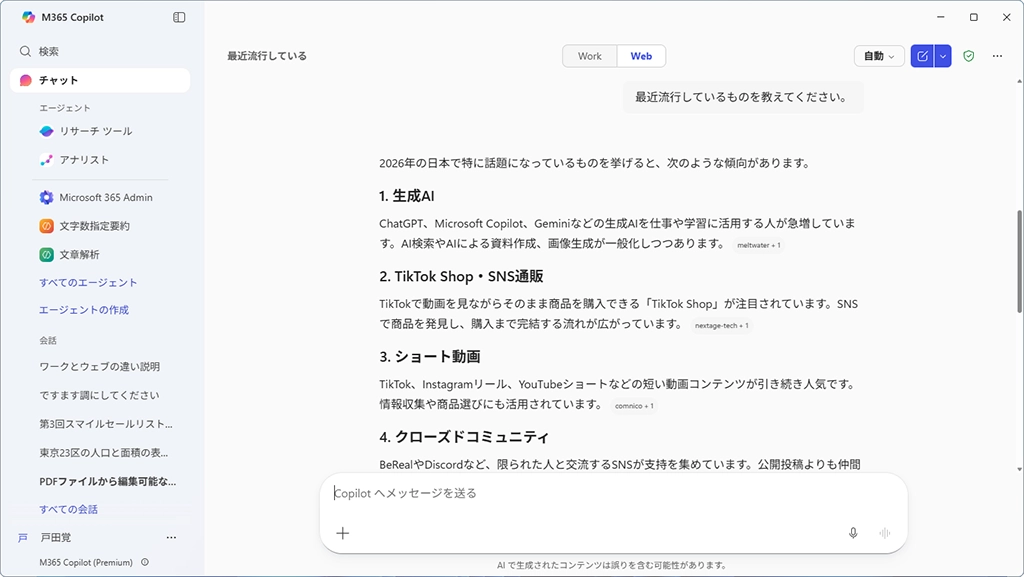
Task: Click the heading 3. ショート動画
Action: [x=430, y=356]
